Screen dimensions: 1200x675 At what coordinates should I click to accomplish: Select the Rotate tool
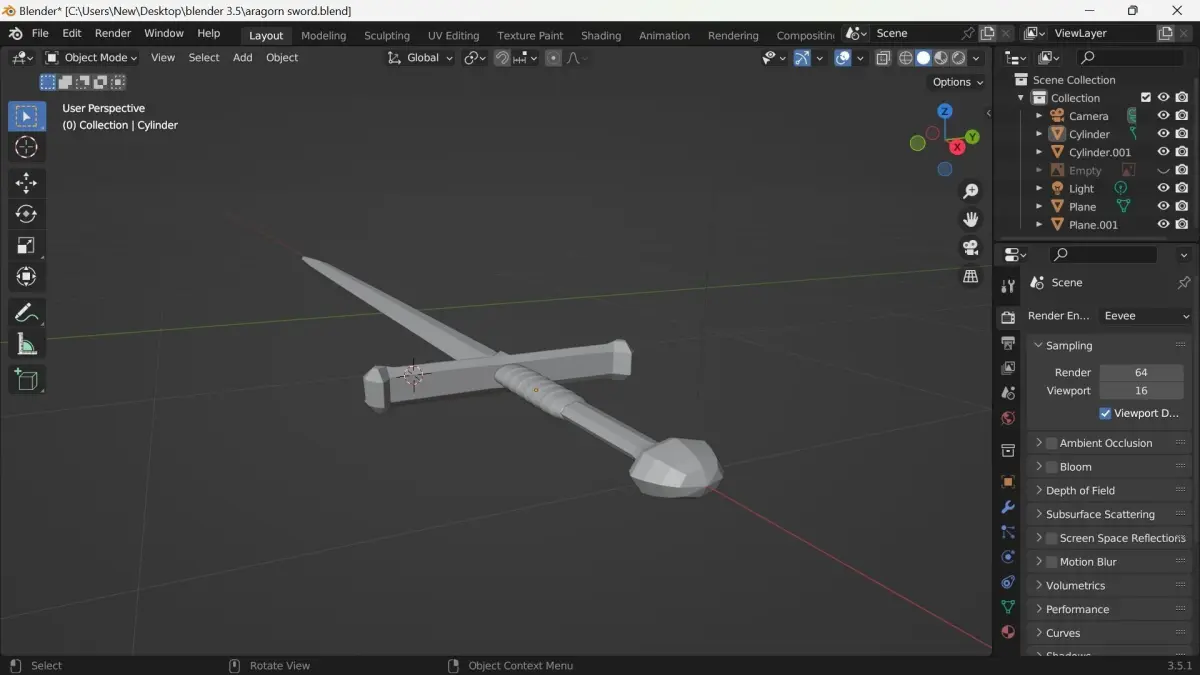pos(27,214)
